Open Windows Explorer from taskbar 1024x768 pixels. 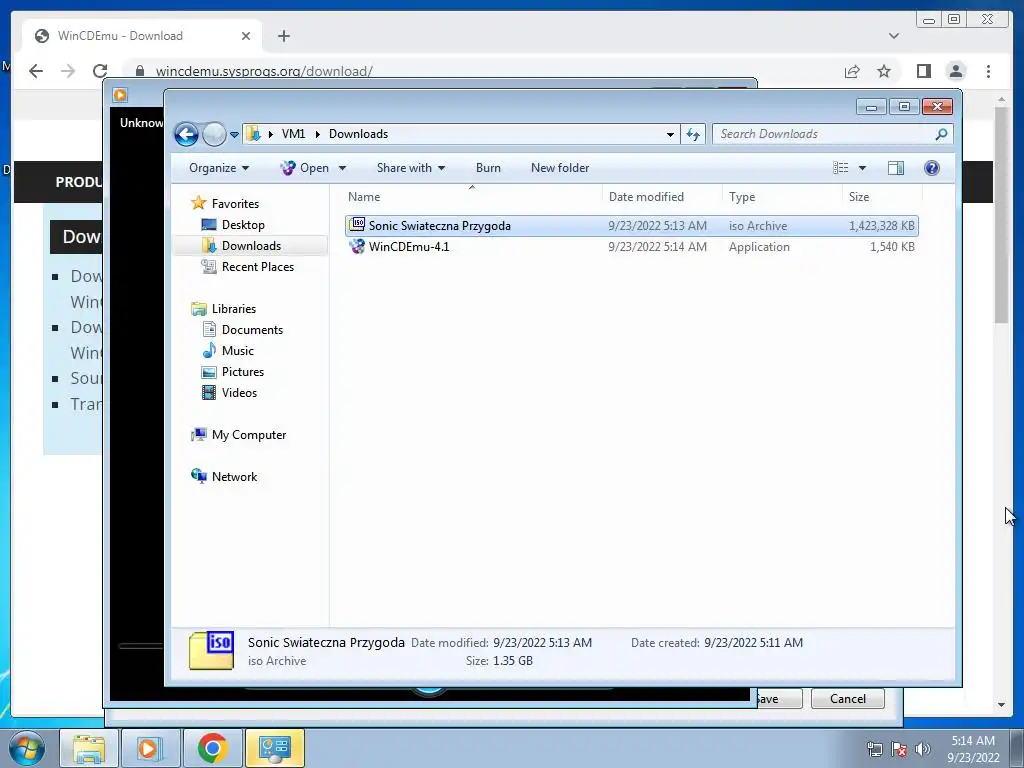pyautogui.click(x=89, y=748)
